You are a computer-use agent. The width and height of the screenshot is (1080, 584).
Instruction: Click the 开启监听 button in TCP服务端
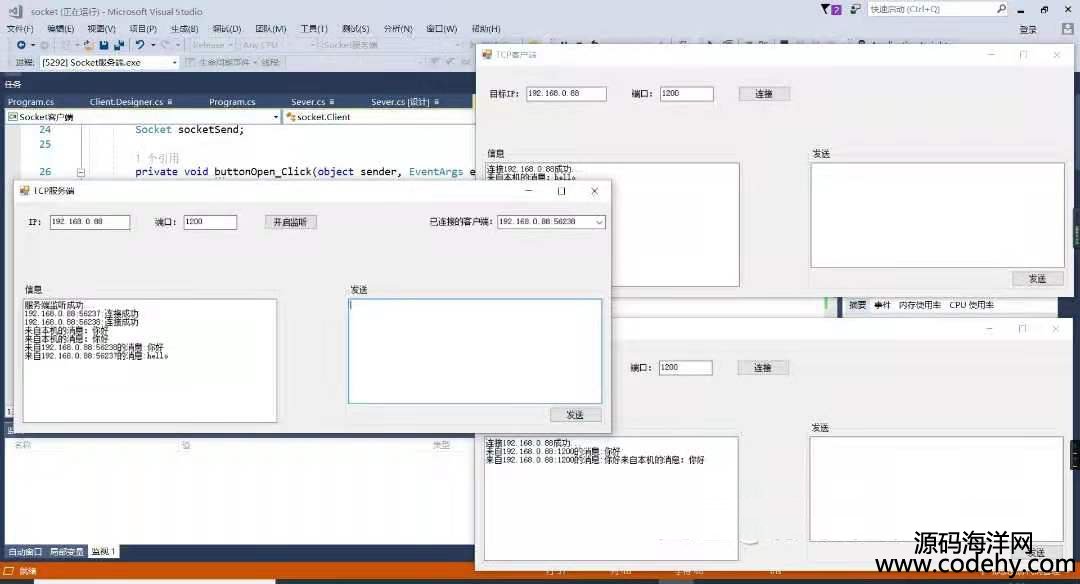(x=290, y=222)
